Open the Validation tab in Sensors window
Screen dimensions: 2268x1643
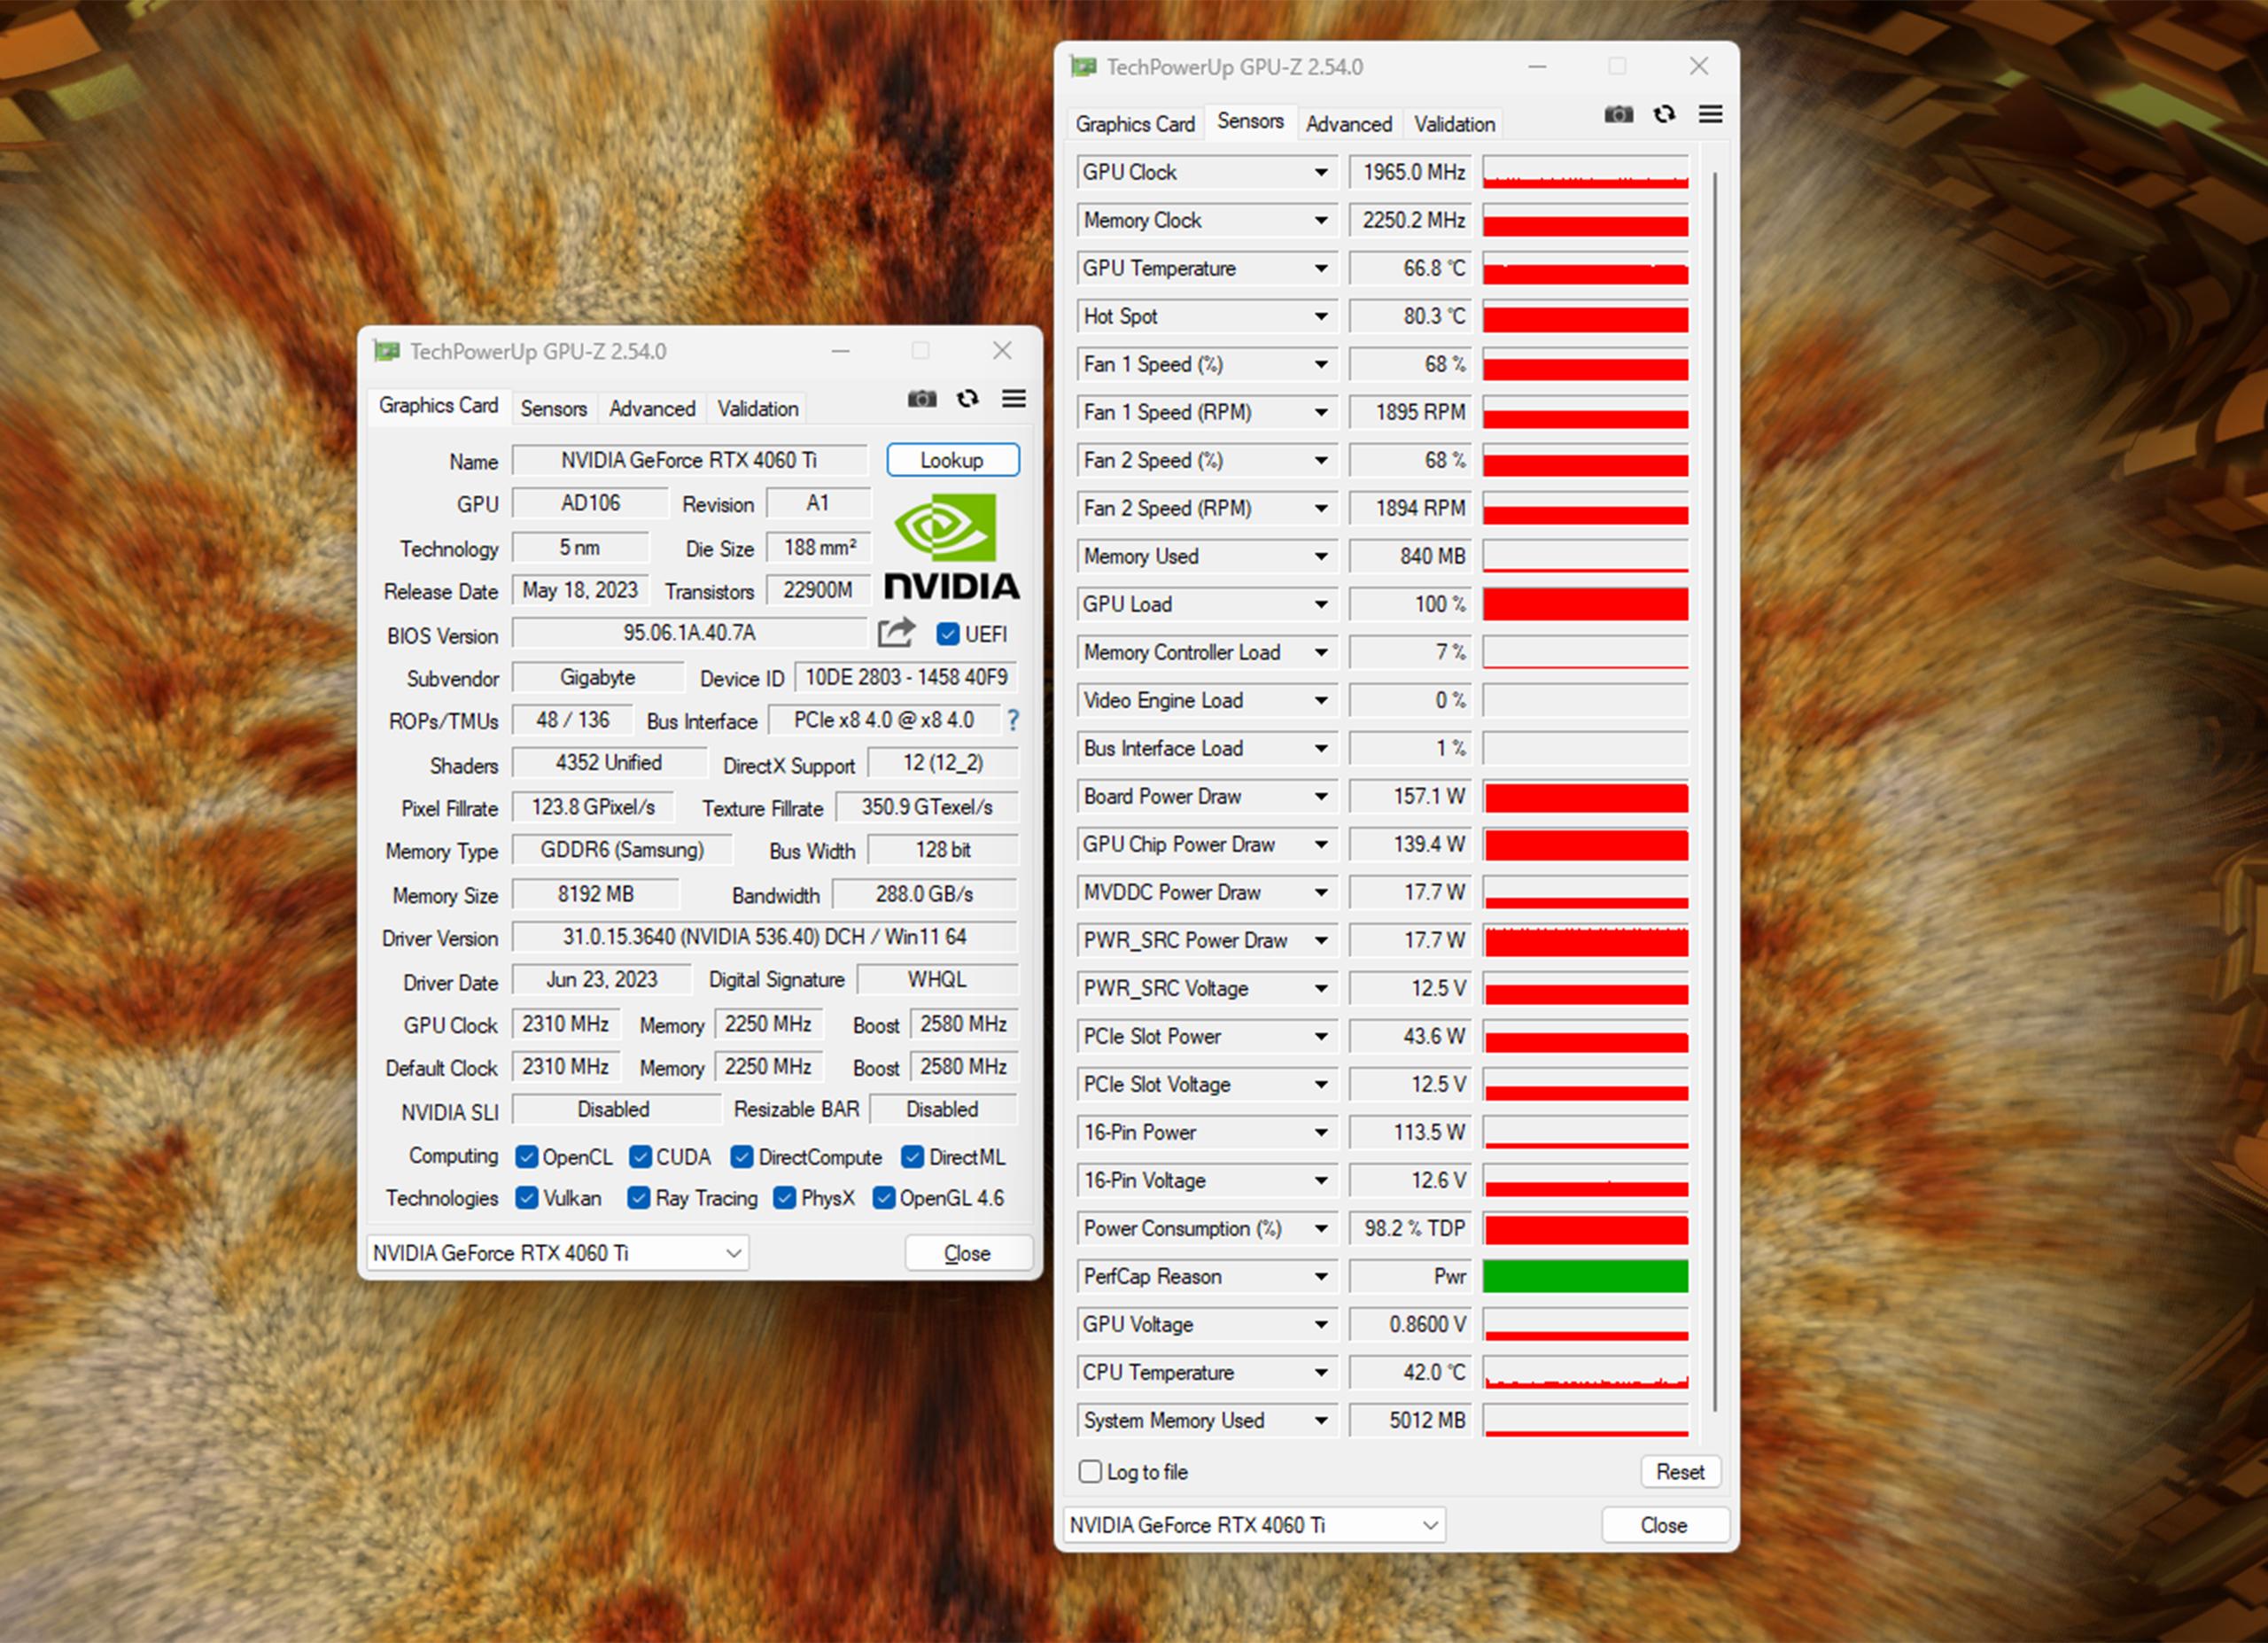click(1454, 124)
